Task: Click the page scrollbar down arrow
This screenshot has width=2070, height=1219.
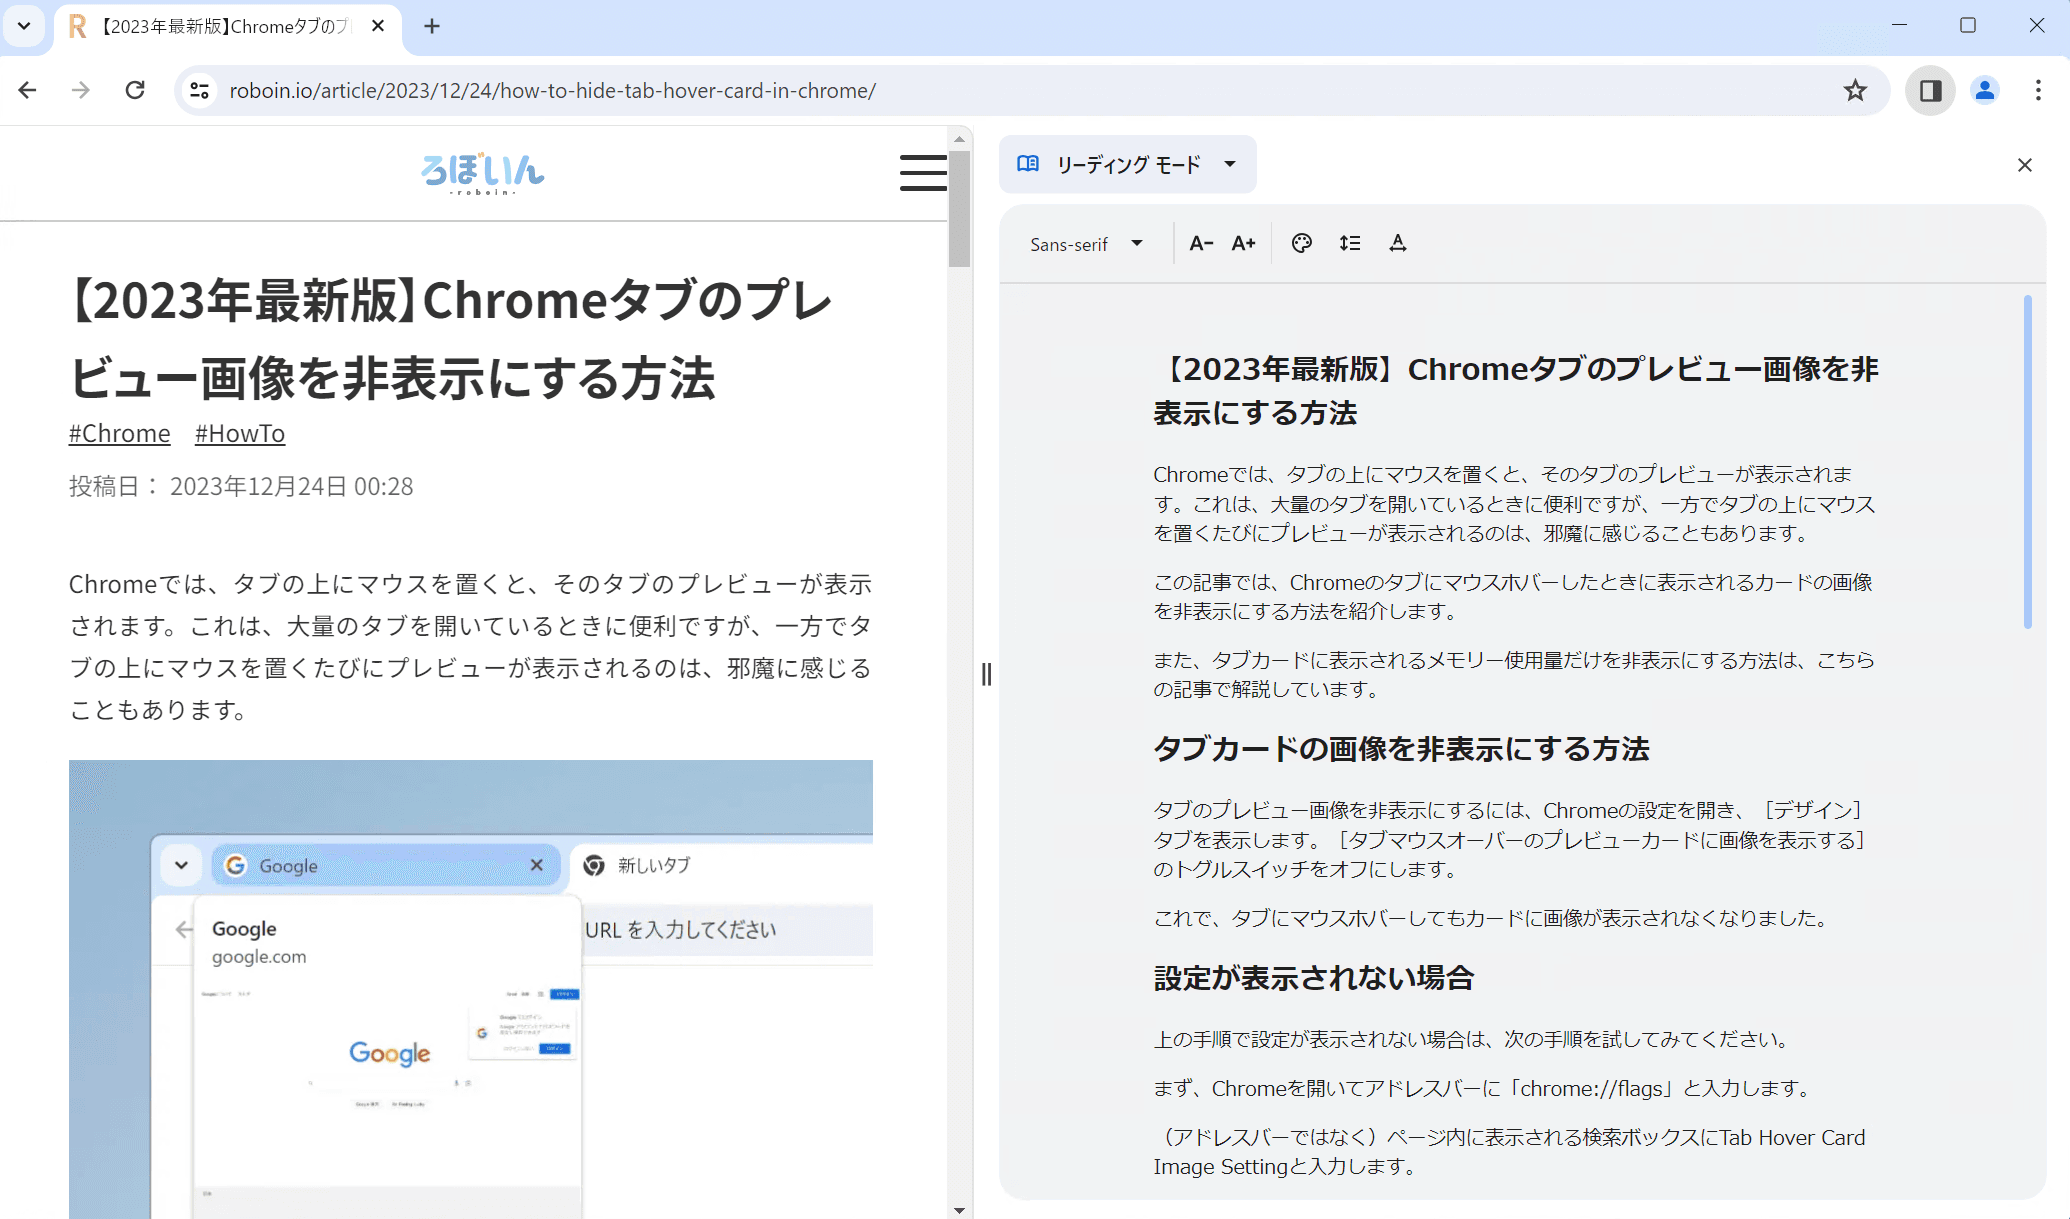Action: pyautogui.click(x=959, y=1210)
